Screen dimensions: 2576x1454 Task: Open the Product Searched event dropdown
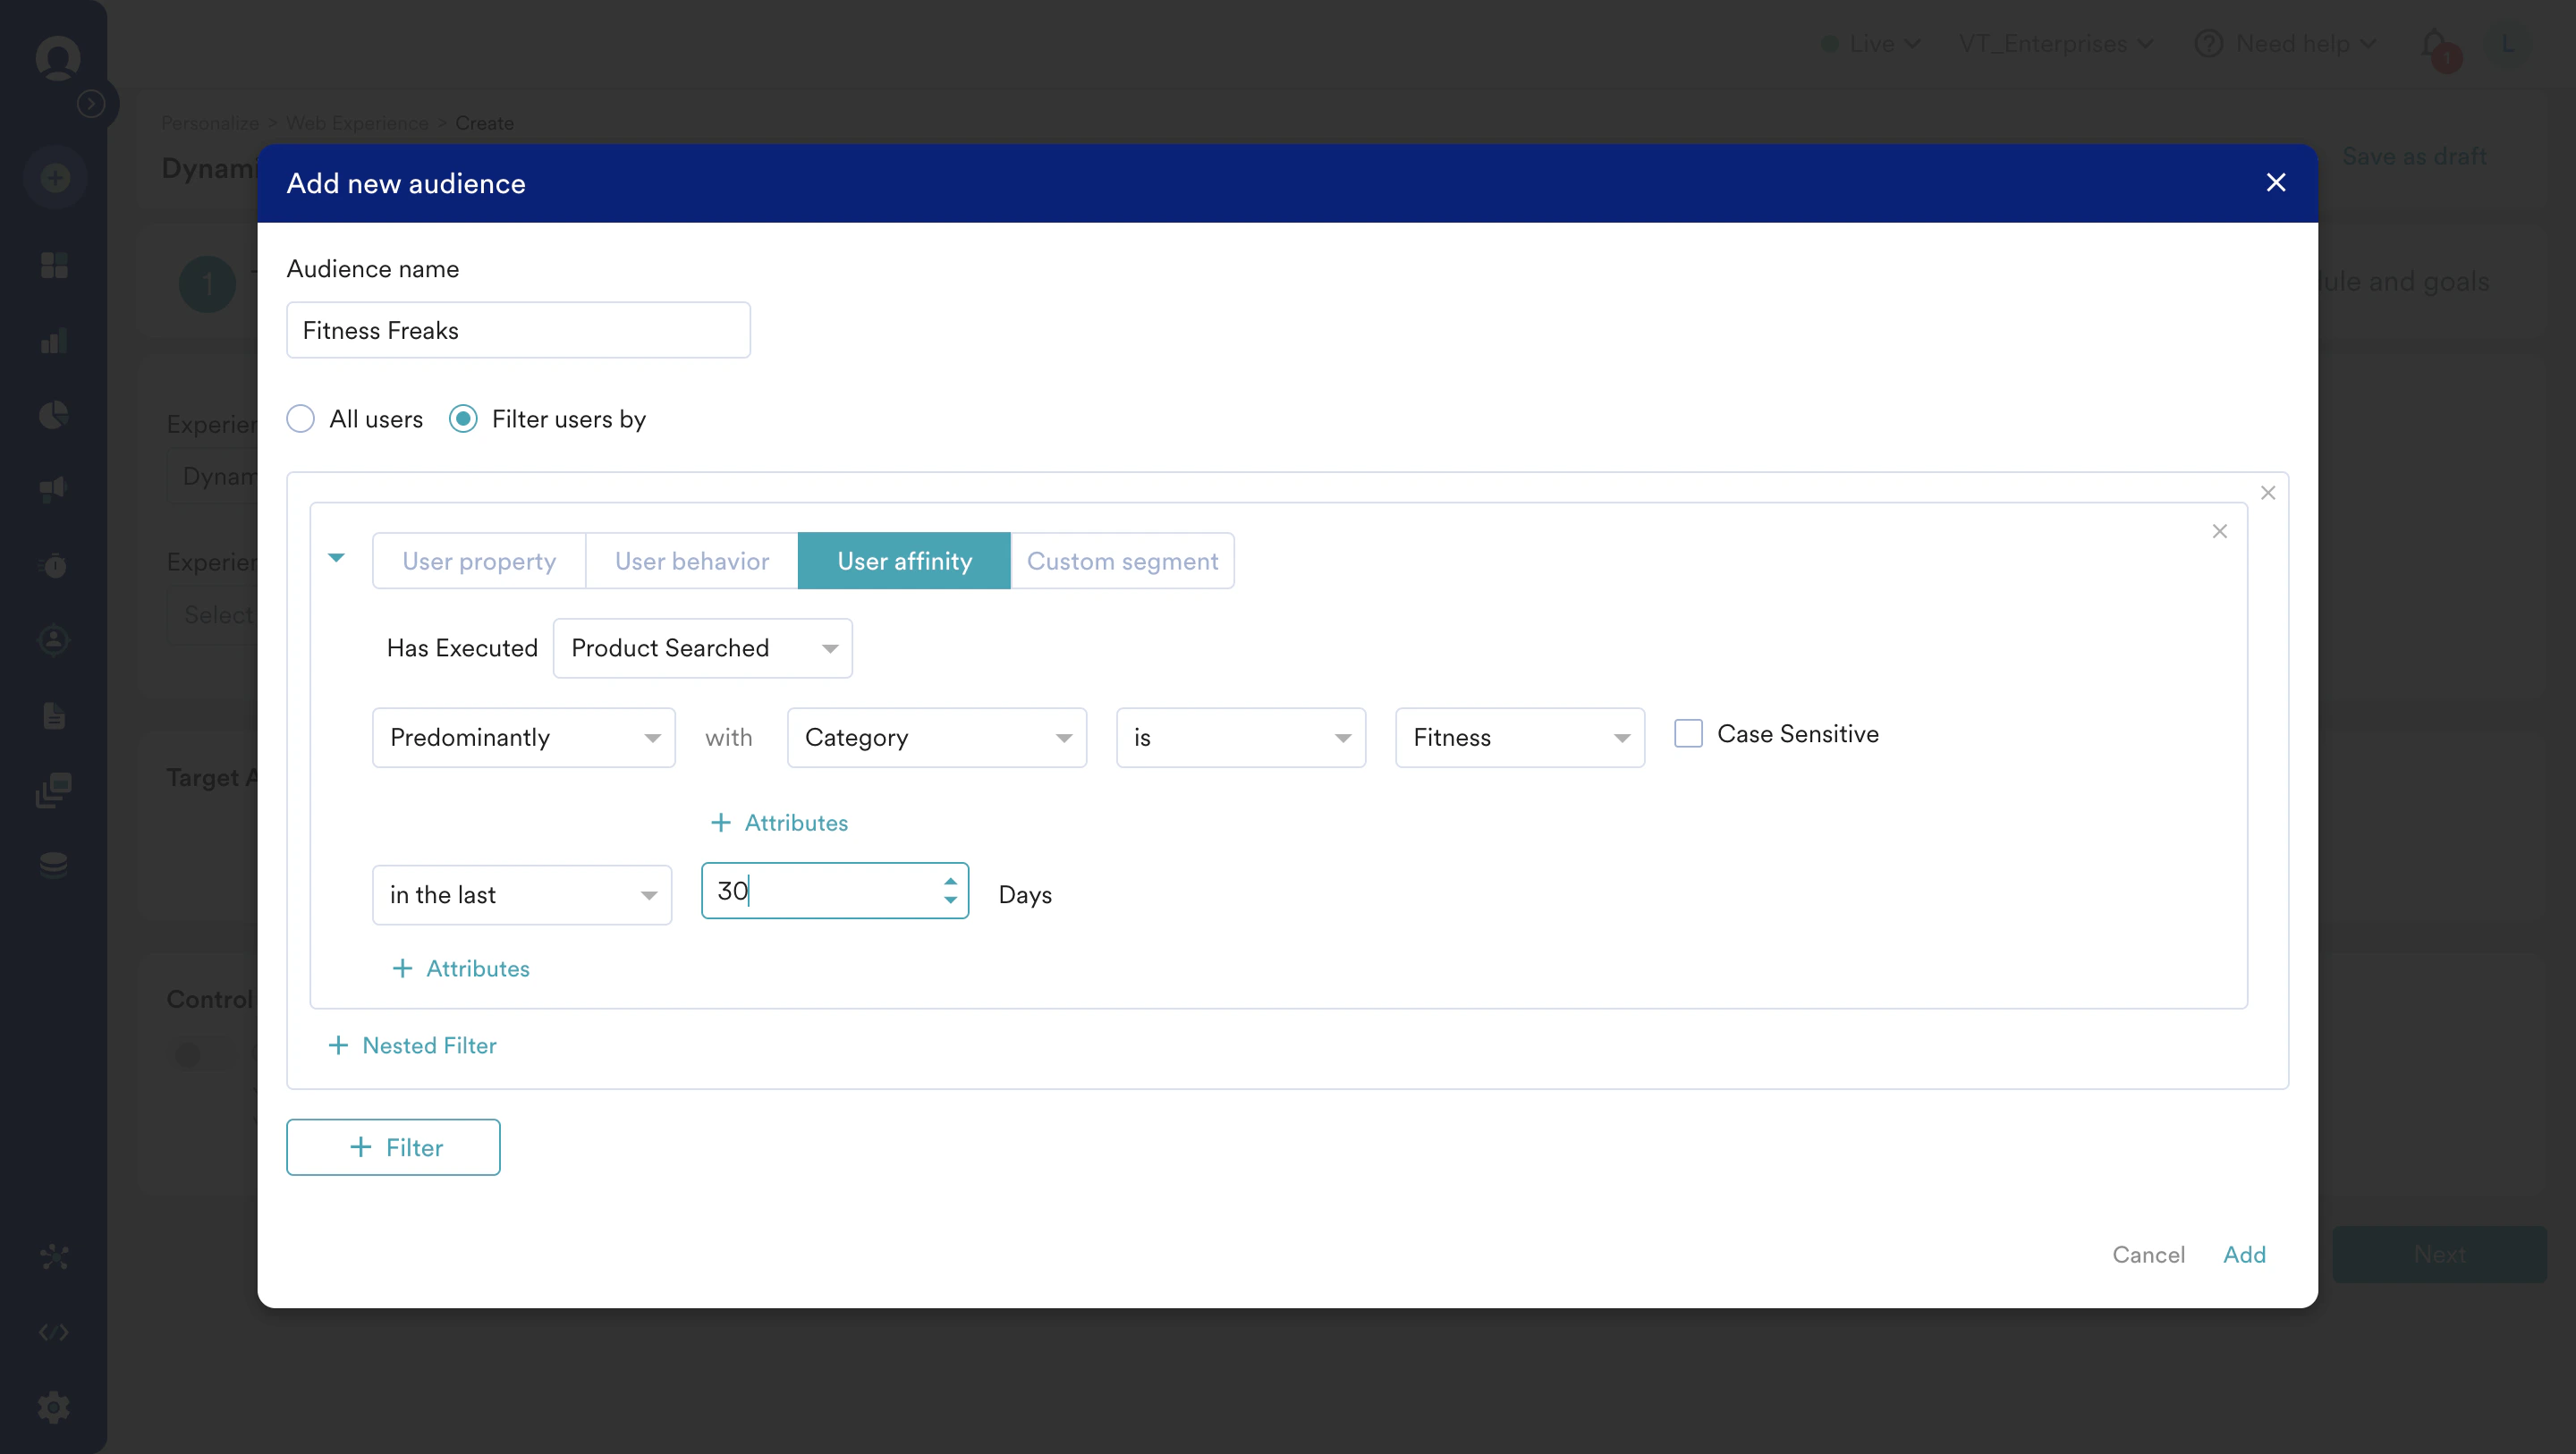[702, 648]
